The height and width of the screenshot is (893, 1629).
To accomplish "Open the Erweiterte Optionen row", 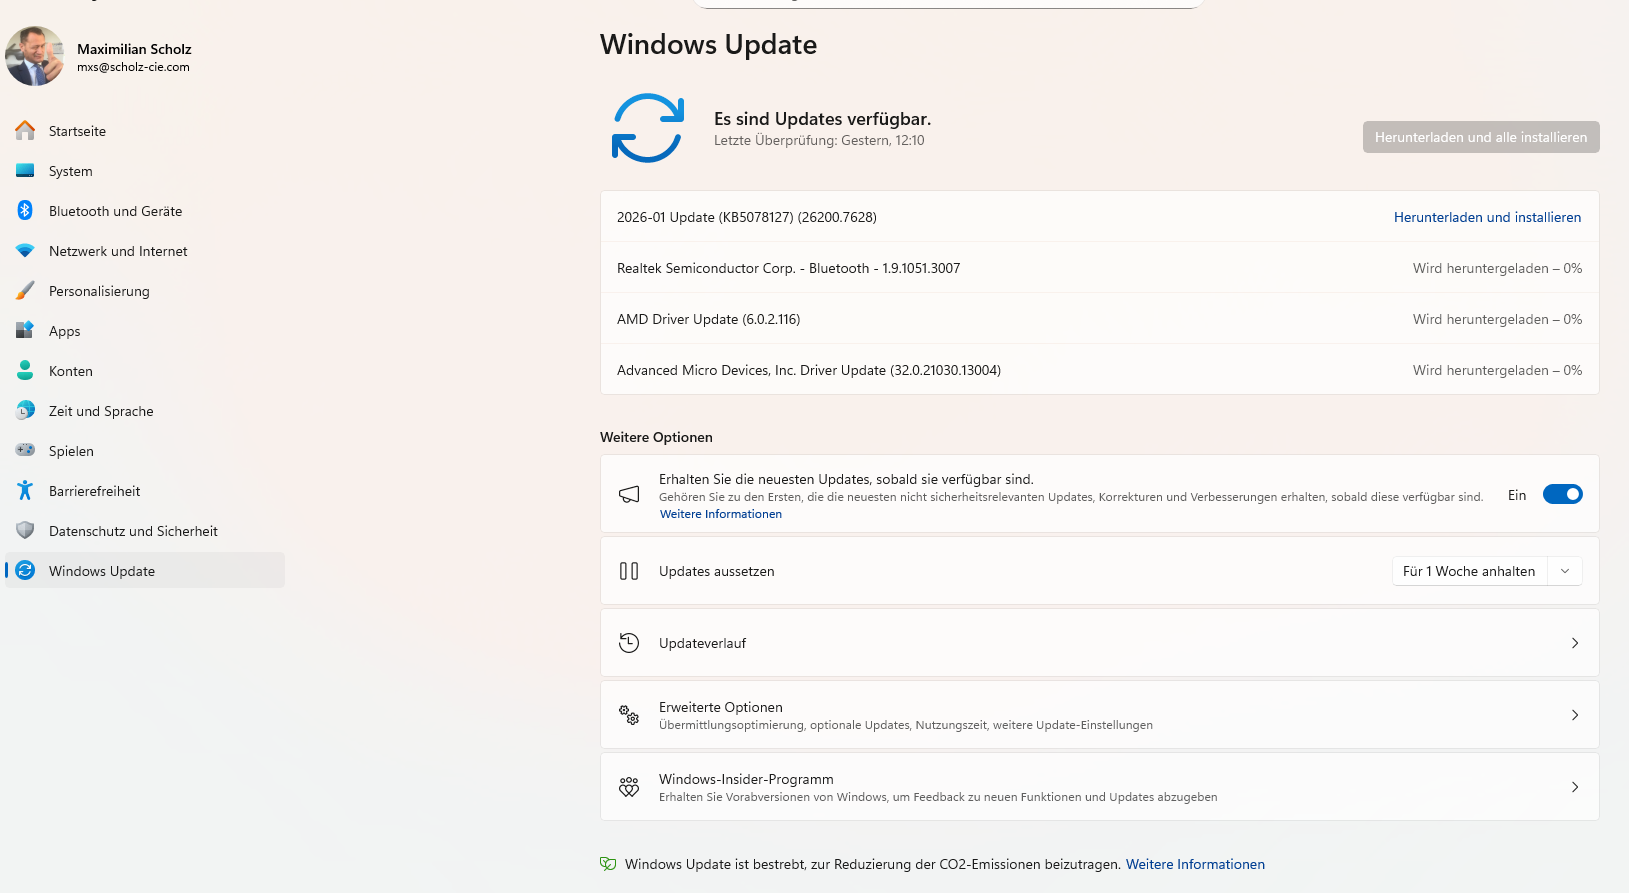I will (x=1099, y=715).
